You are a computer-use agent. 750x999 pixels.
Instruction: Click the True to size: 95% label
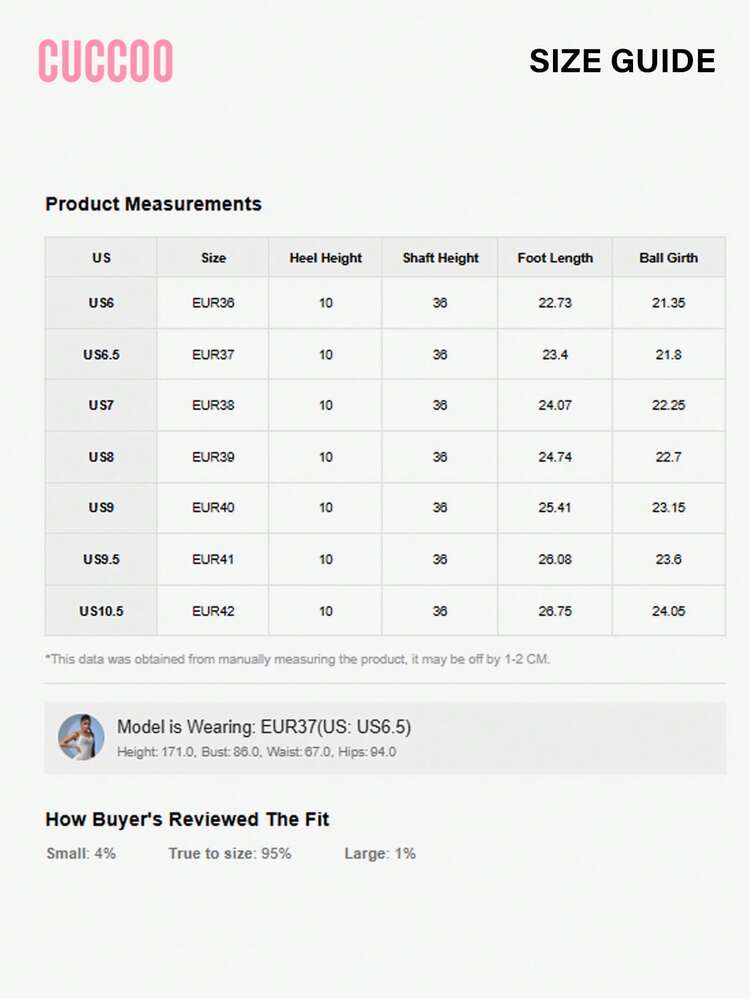(x=229, y=854)
